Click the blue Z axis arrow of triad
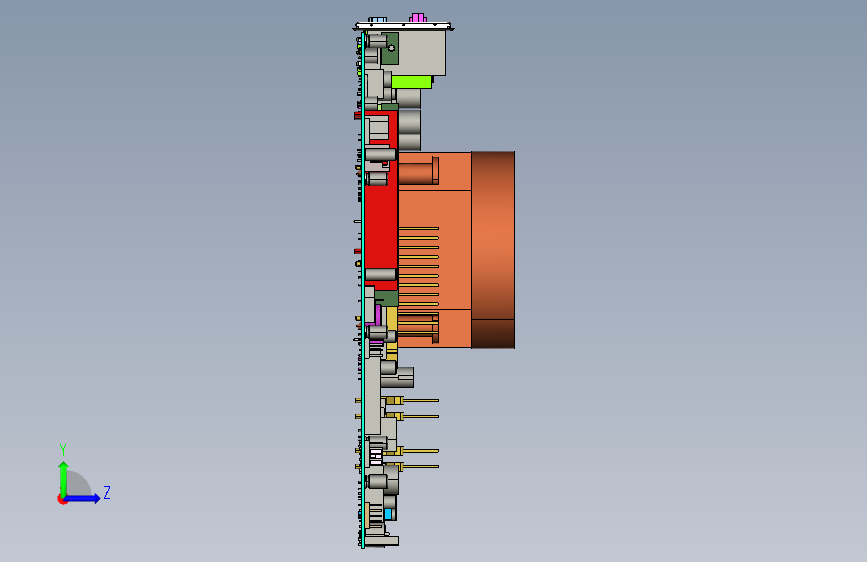 [x=83, y=498]
